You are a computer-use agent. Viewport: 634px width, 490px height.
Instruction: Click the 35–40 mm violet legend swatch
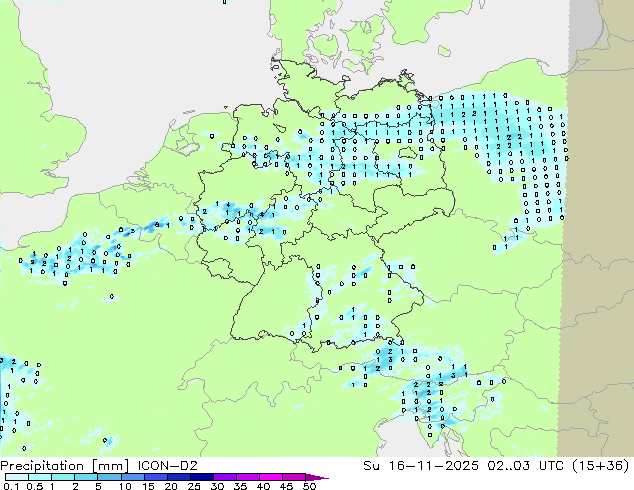click(248, 477)
